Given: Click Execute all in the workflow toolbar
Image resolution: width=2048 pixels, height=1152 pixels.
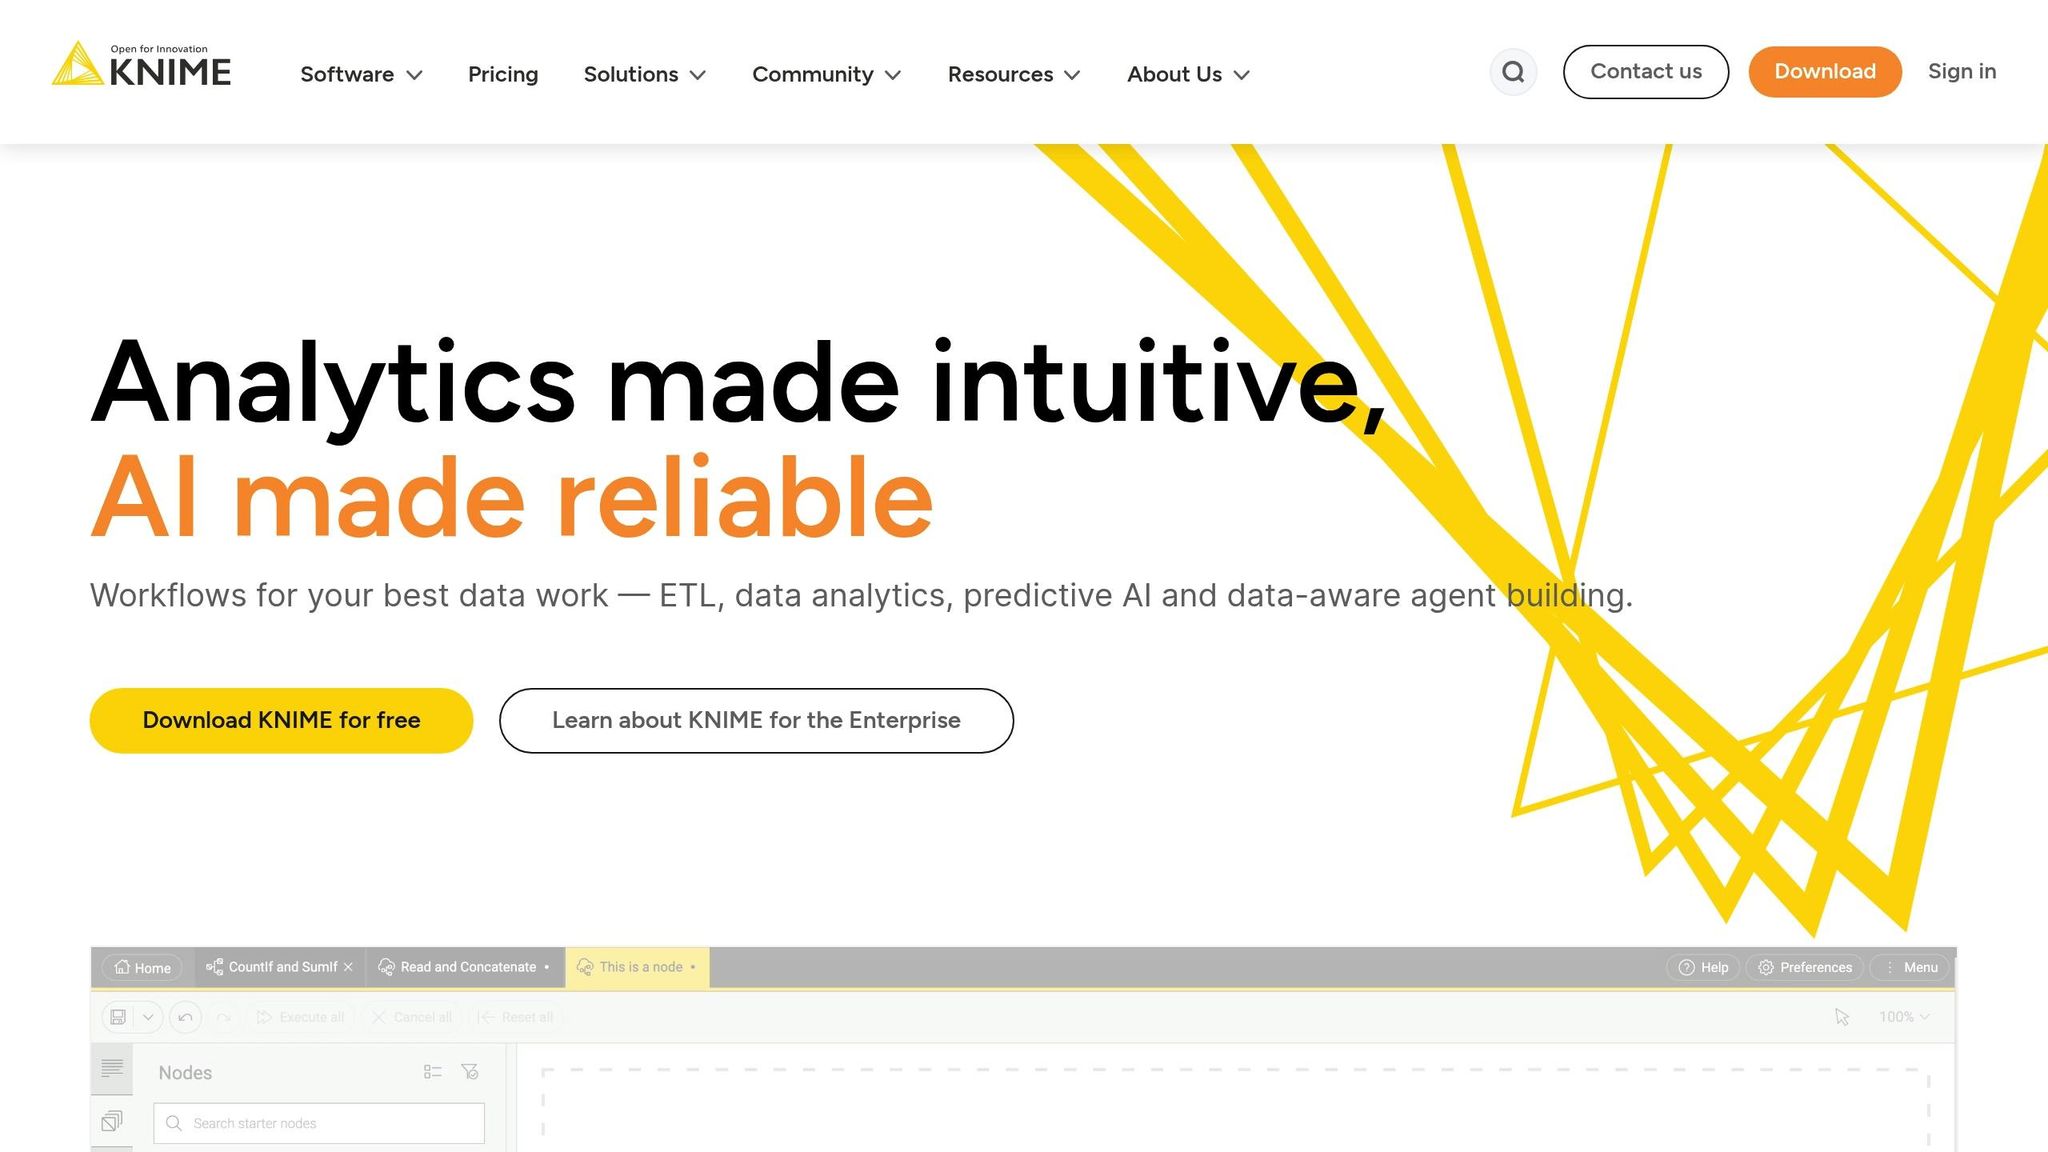Looking at the screenshot, I should 300,1017.
